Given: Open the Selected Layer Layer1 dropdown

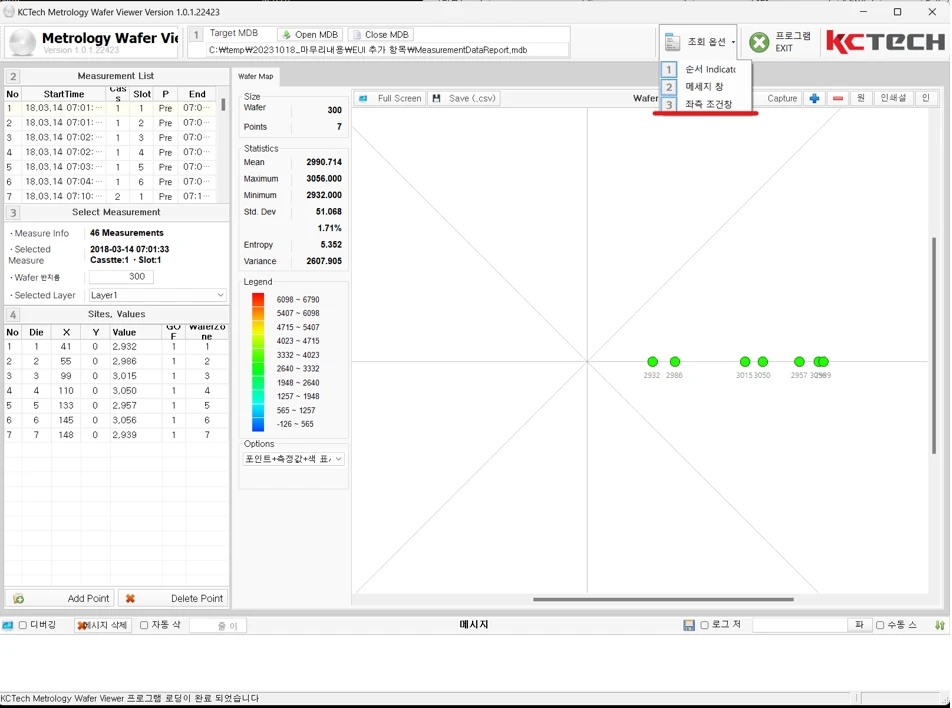Looking at the screenshot, I should coord(157,295).
